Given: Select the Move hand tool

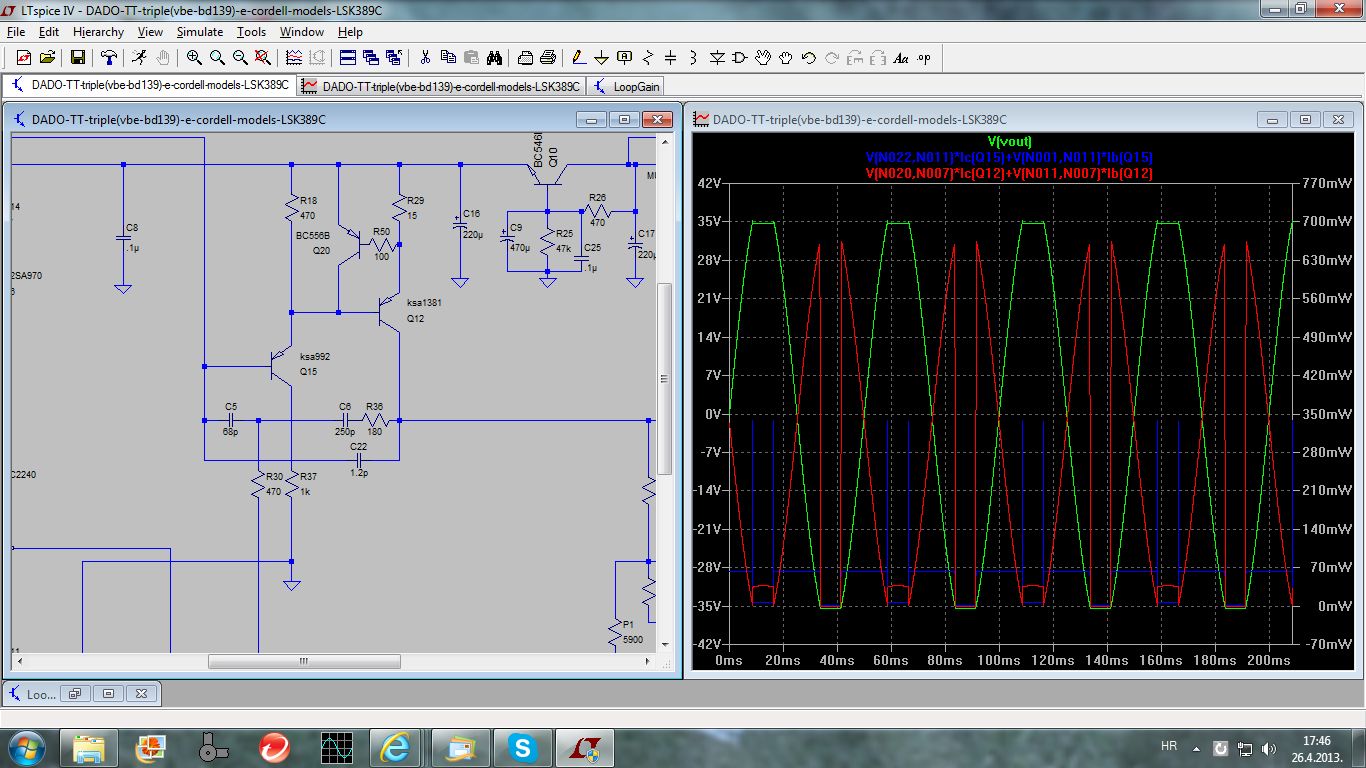Looking at the screenshot, I should (x=763, y=57).
